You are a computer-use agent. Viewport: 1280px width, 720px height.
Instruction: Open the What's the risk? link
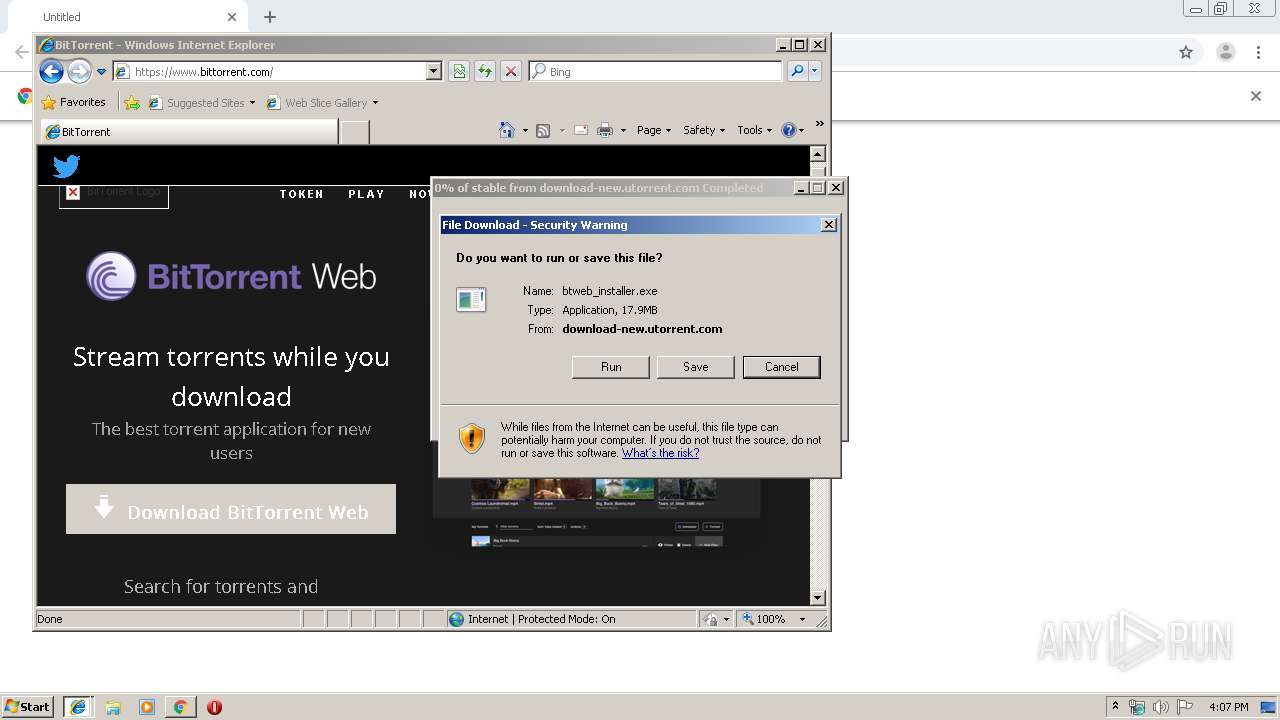pyautogui.click(x=660, y=453)
